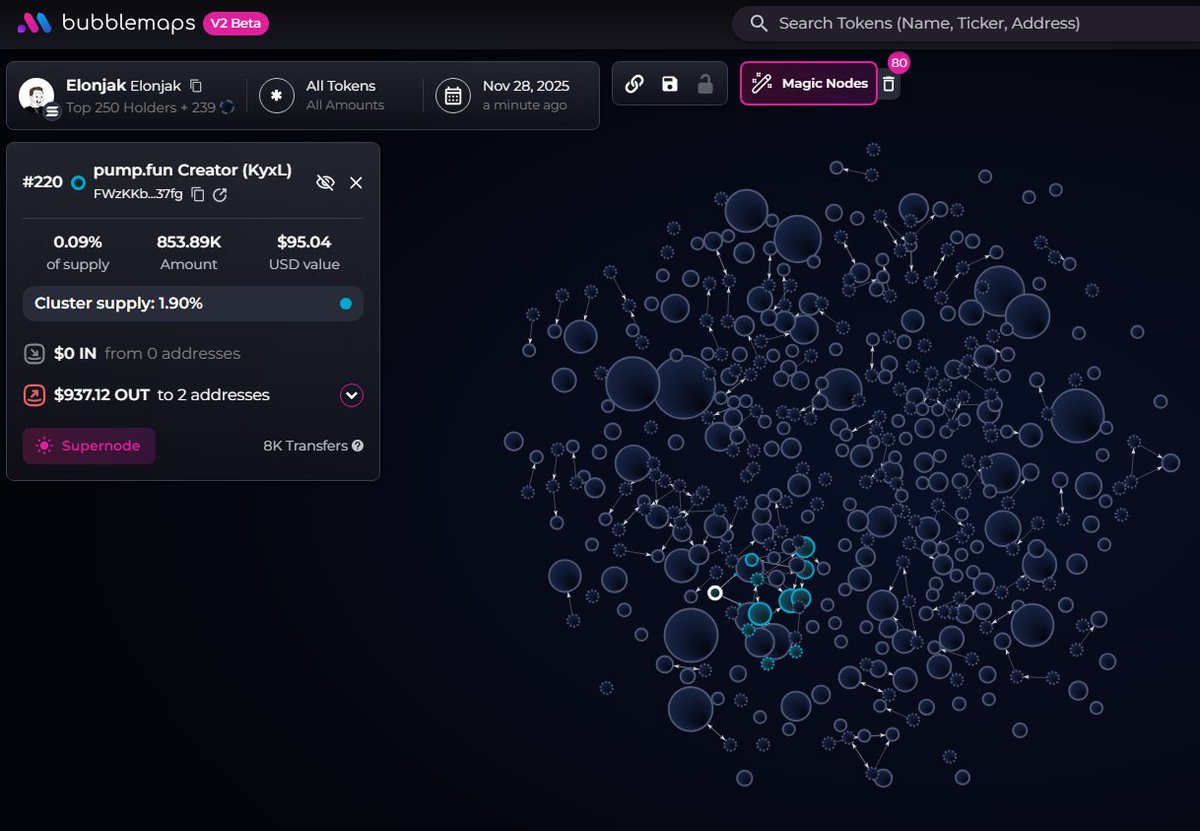Click the 853.89K Amount value

189,242
